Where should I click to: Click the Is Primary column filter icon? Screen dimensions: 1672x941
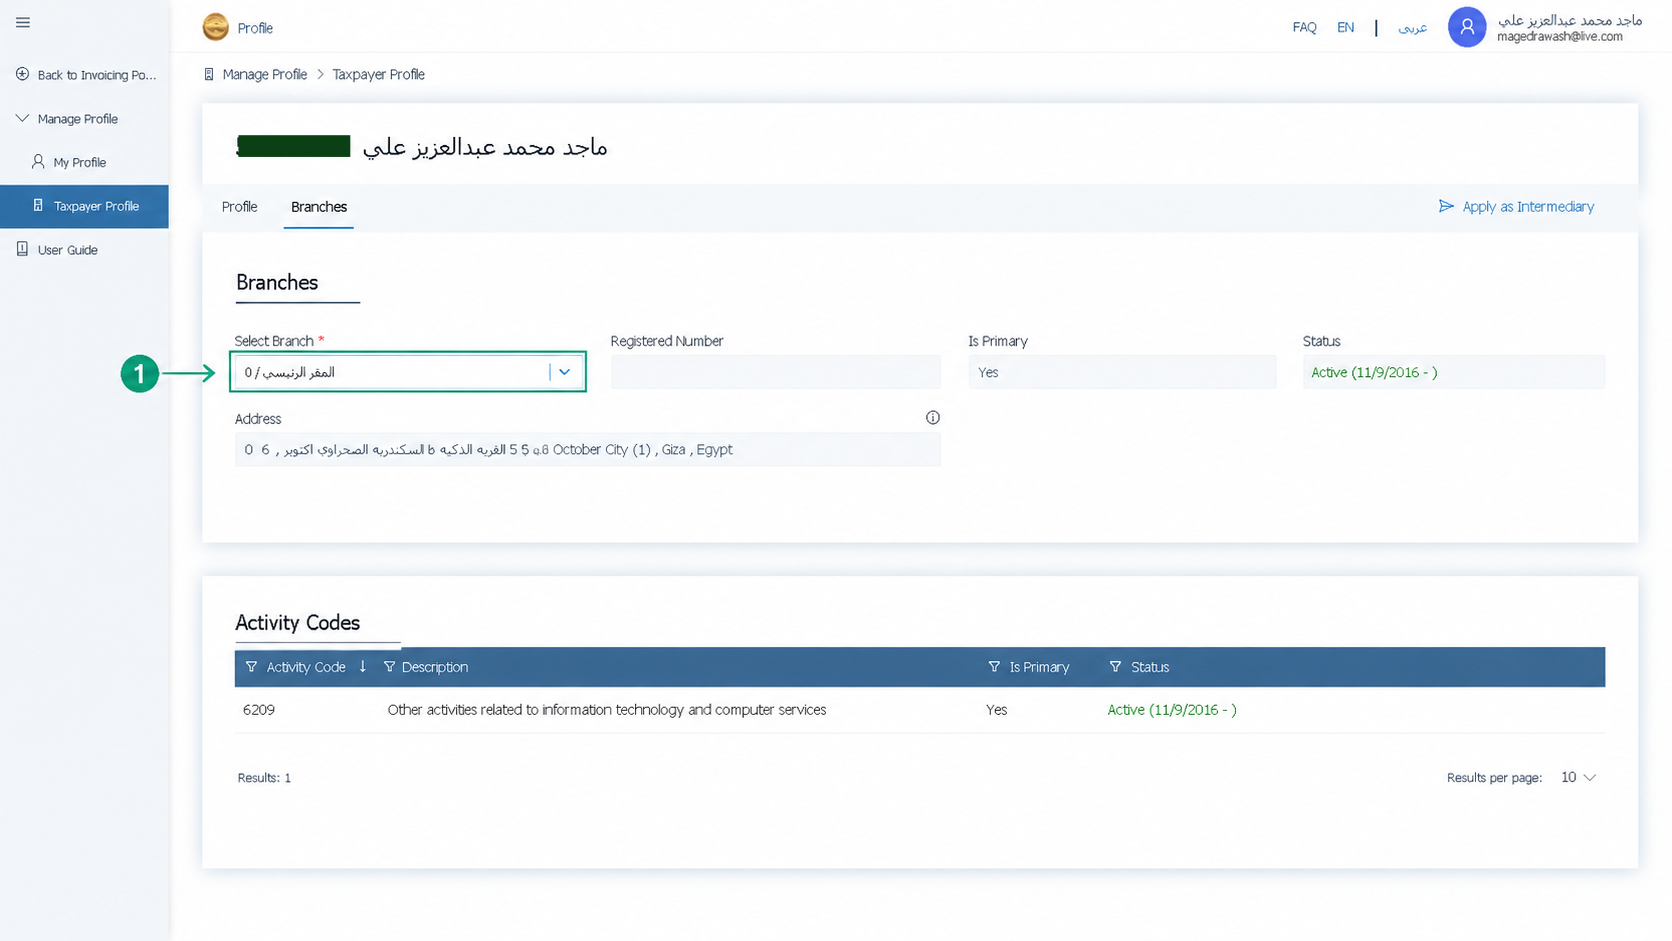click(x=993, y=667)
